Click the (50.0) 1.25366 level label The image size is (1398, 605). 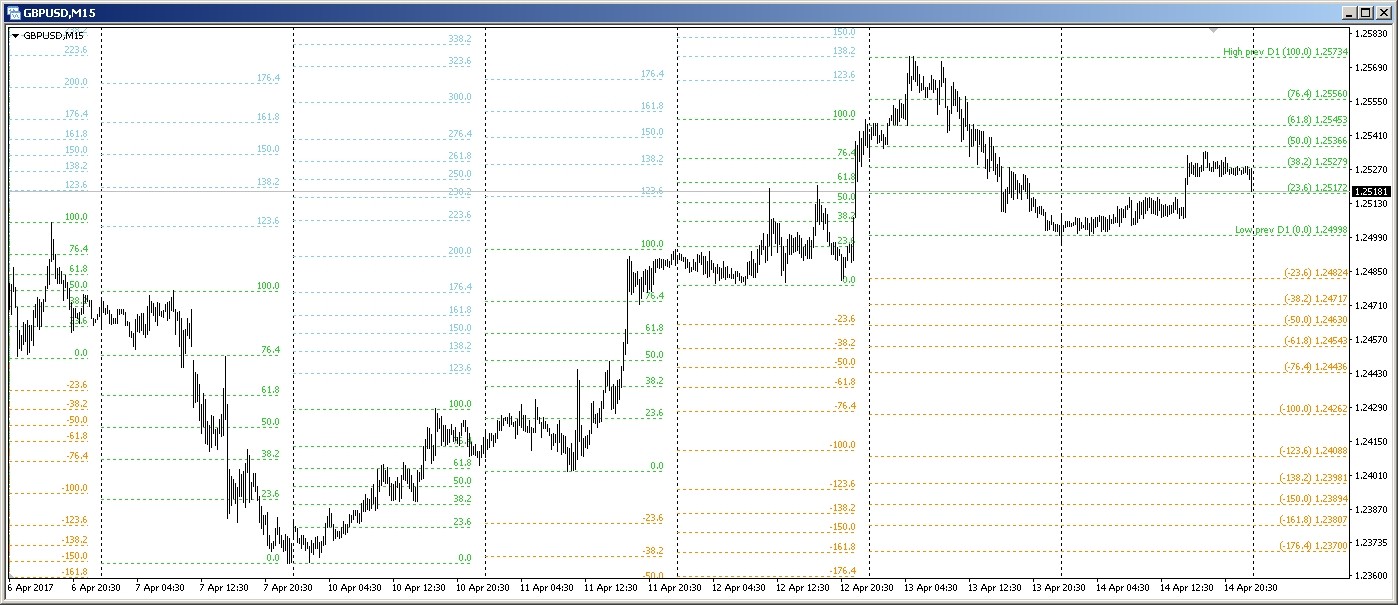coord(1317,141)
